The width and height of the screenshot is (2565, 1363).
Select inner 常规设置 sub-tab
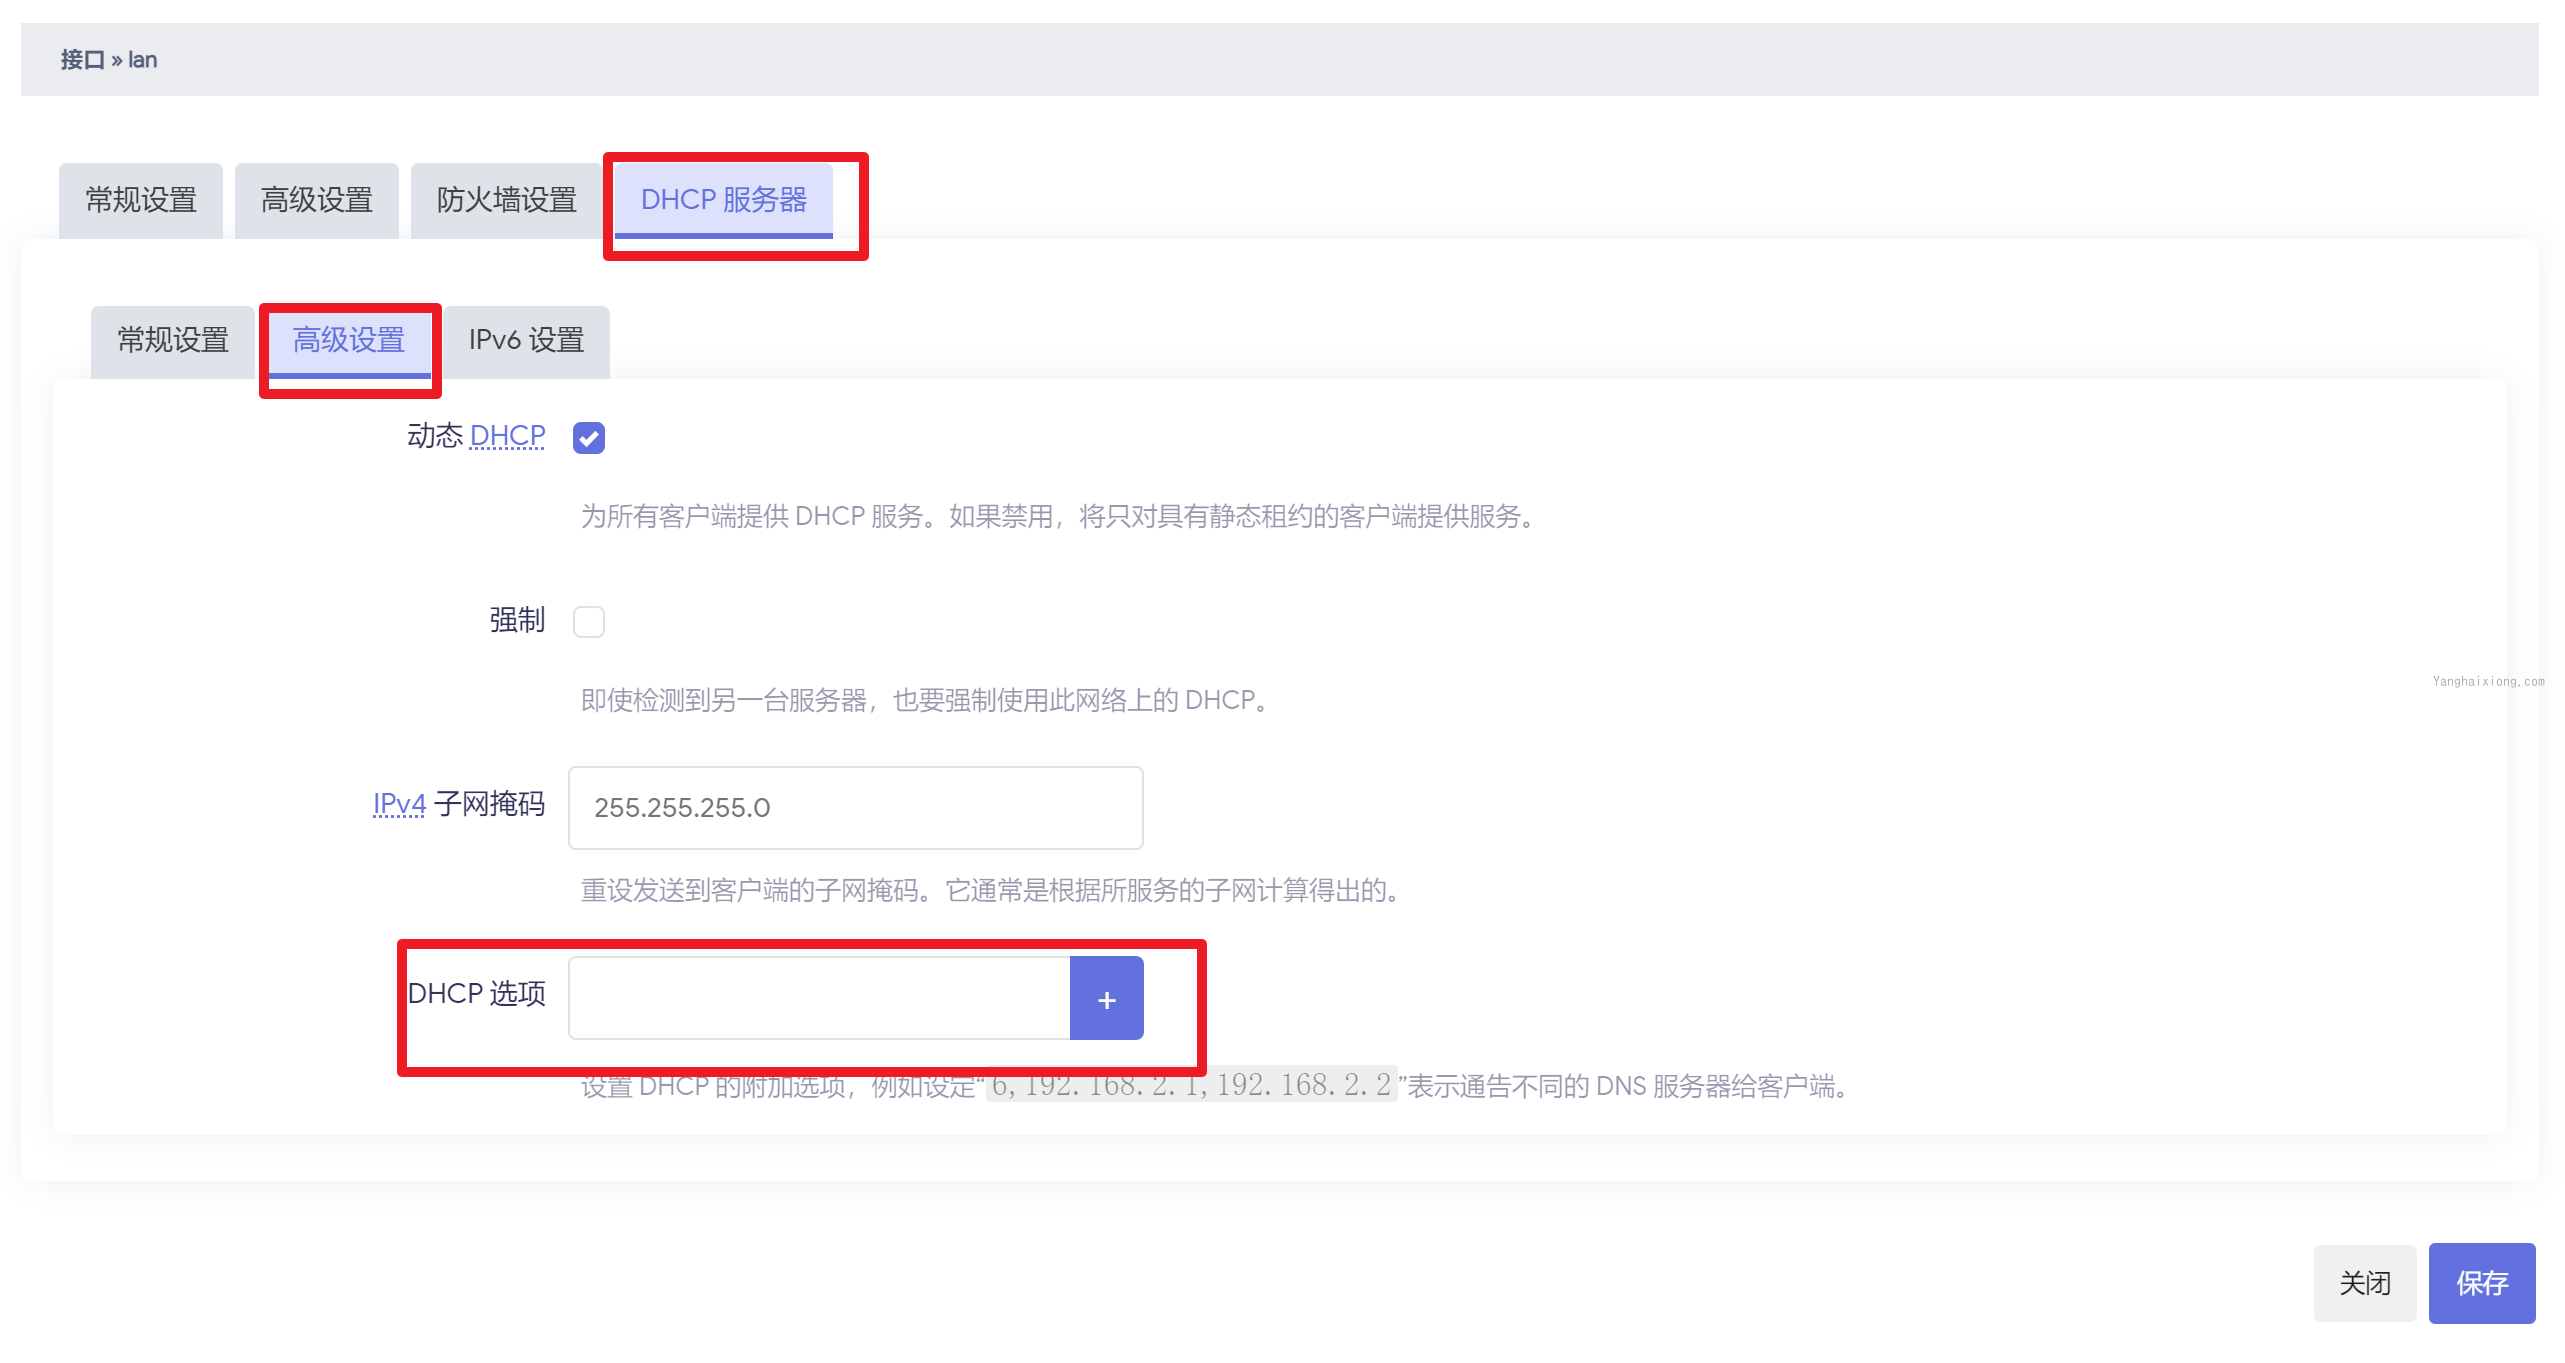pyautogui.click(x=173, y=340)
